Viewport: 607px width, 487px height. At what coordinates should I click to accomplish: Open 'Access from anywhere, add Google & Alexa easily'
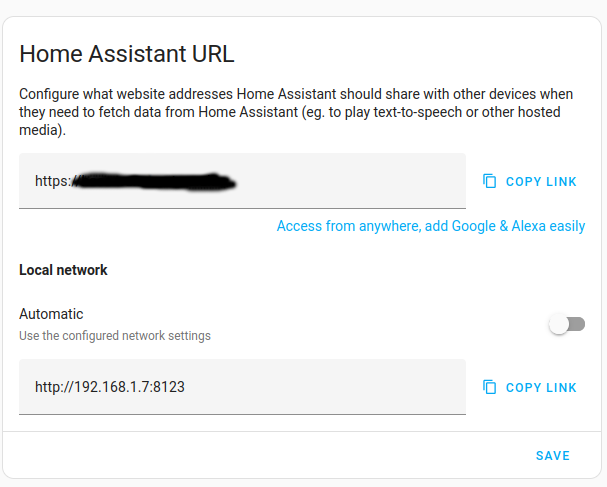431,226
